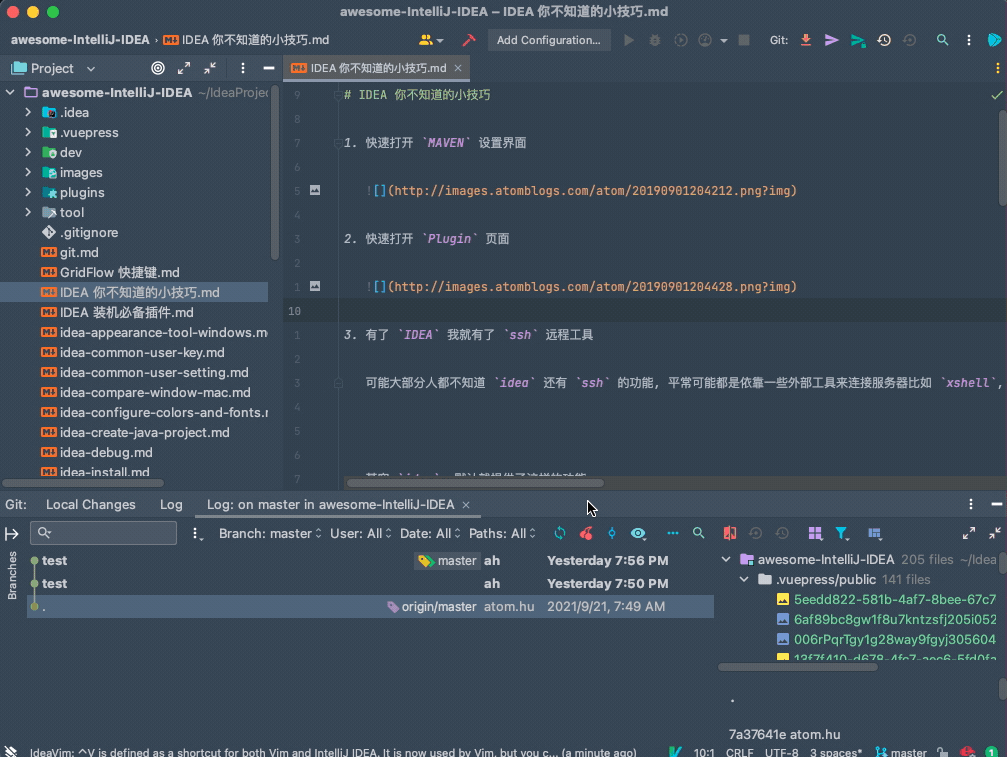Open idea-debug.md in Project tree

(x=106, y=453)
